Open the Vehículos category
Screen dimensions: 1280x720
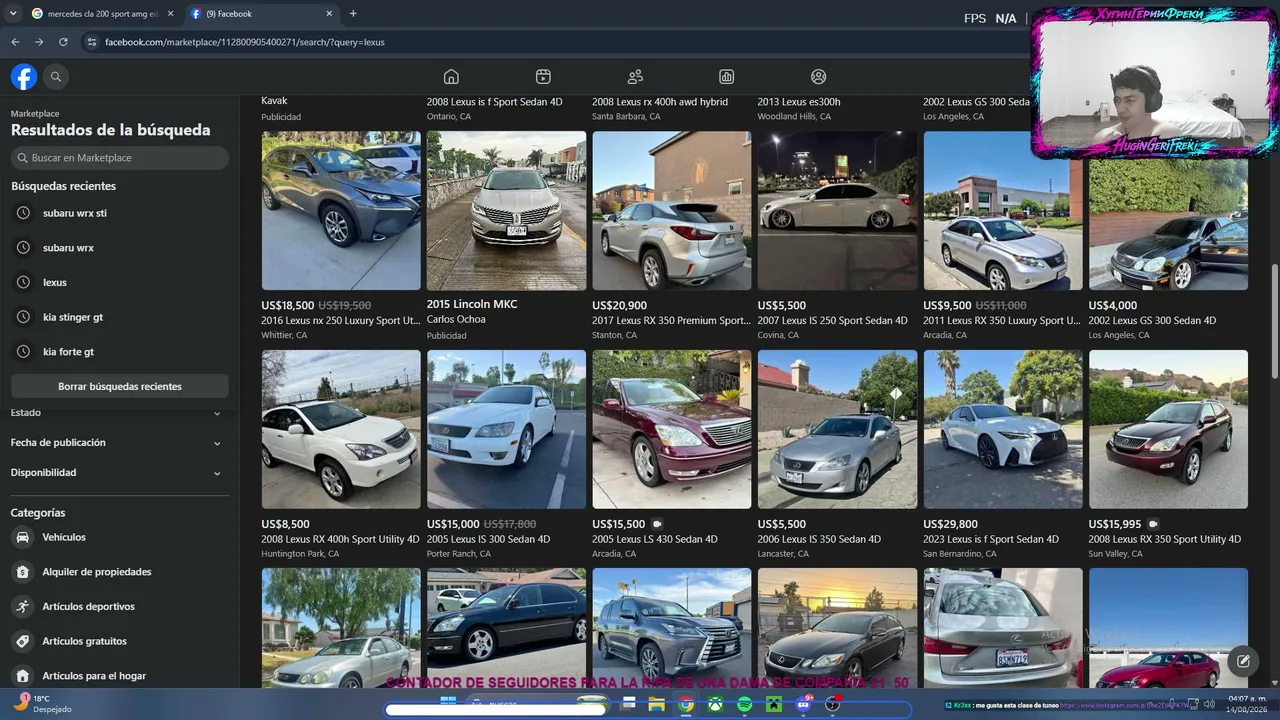pos(119,538)
